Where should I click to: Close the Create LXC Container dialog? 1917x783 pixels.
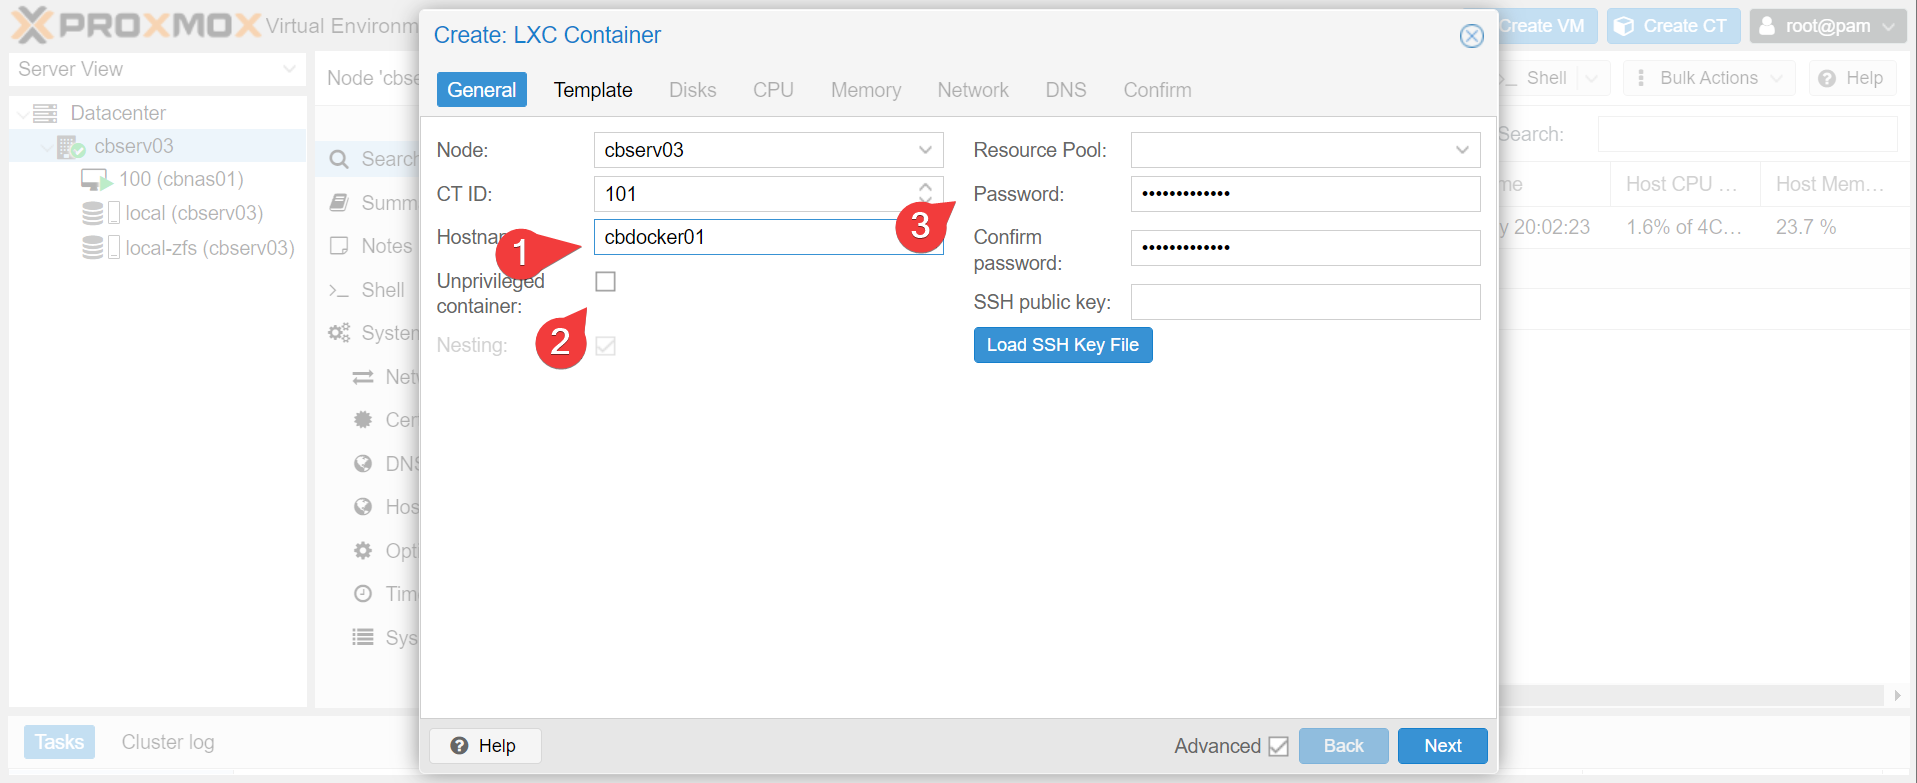[1472, 36]
